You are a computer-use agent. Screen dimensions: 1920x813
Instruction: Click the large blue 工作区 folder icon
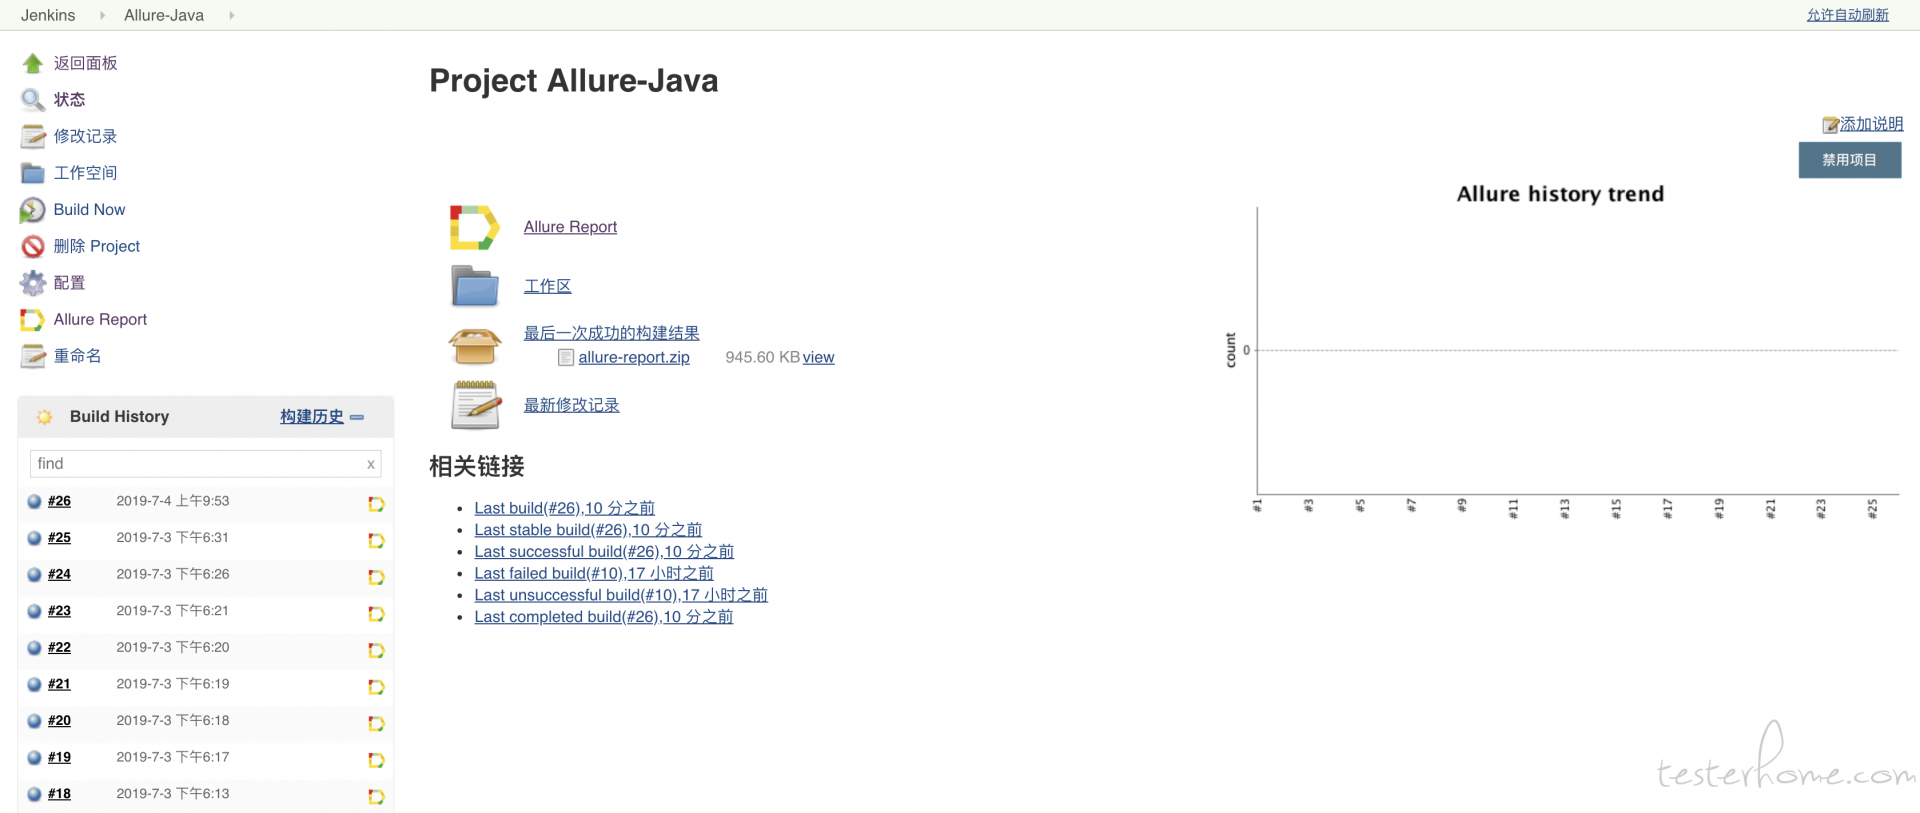point(475,286)
